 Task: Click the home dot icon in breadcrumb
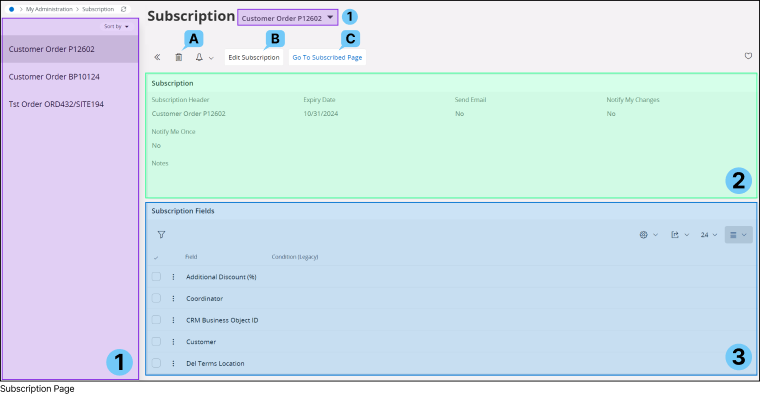[12, 9]
